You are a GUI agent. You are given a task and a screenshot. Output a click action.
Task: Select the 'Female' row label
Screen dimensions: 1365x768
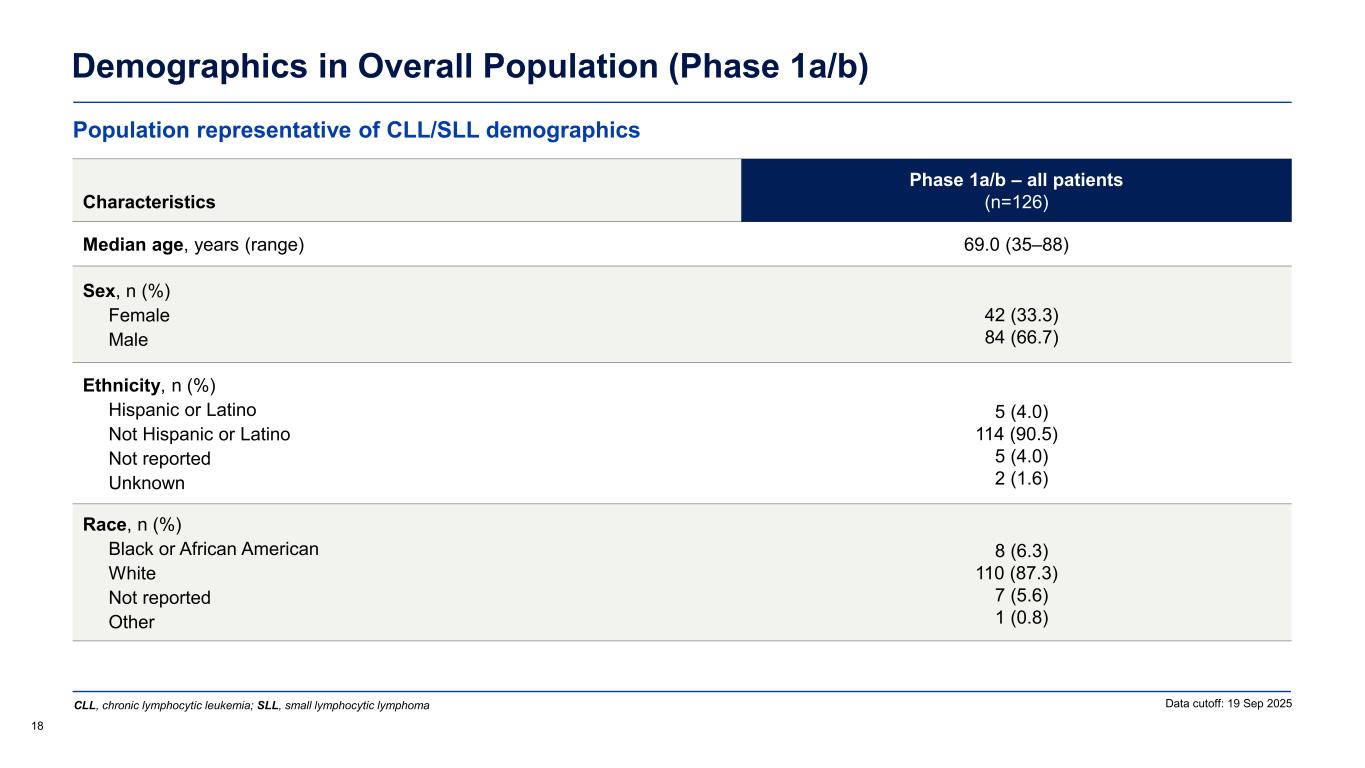pos(139,316)
